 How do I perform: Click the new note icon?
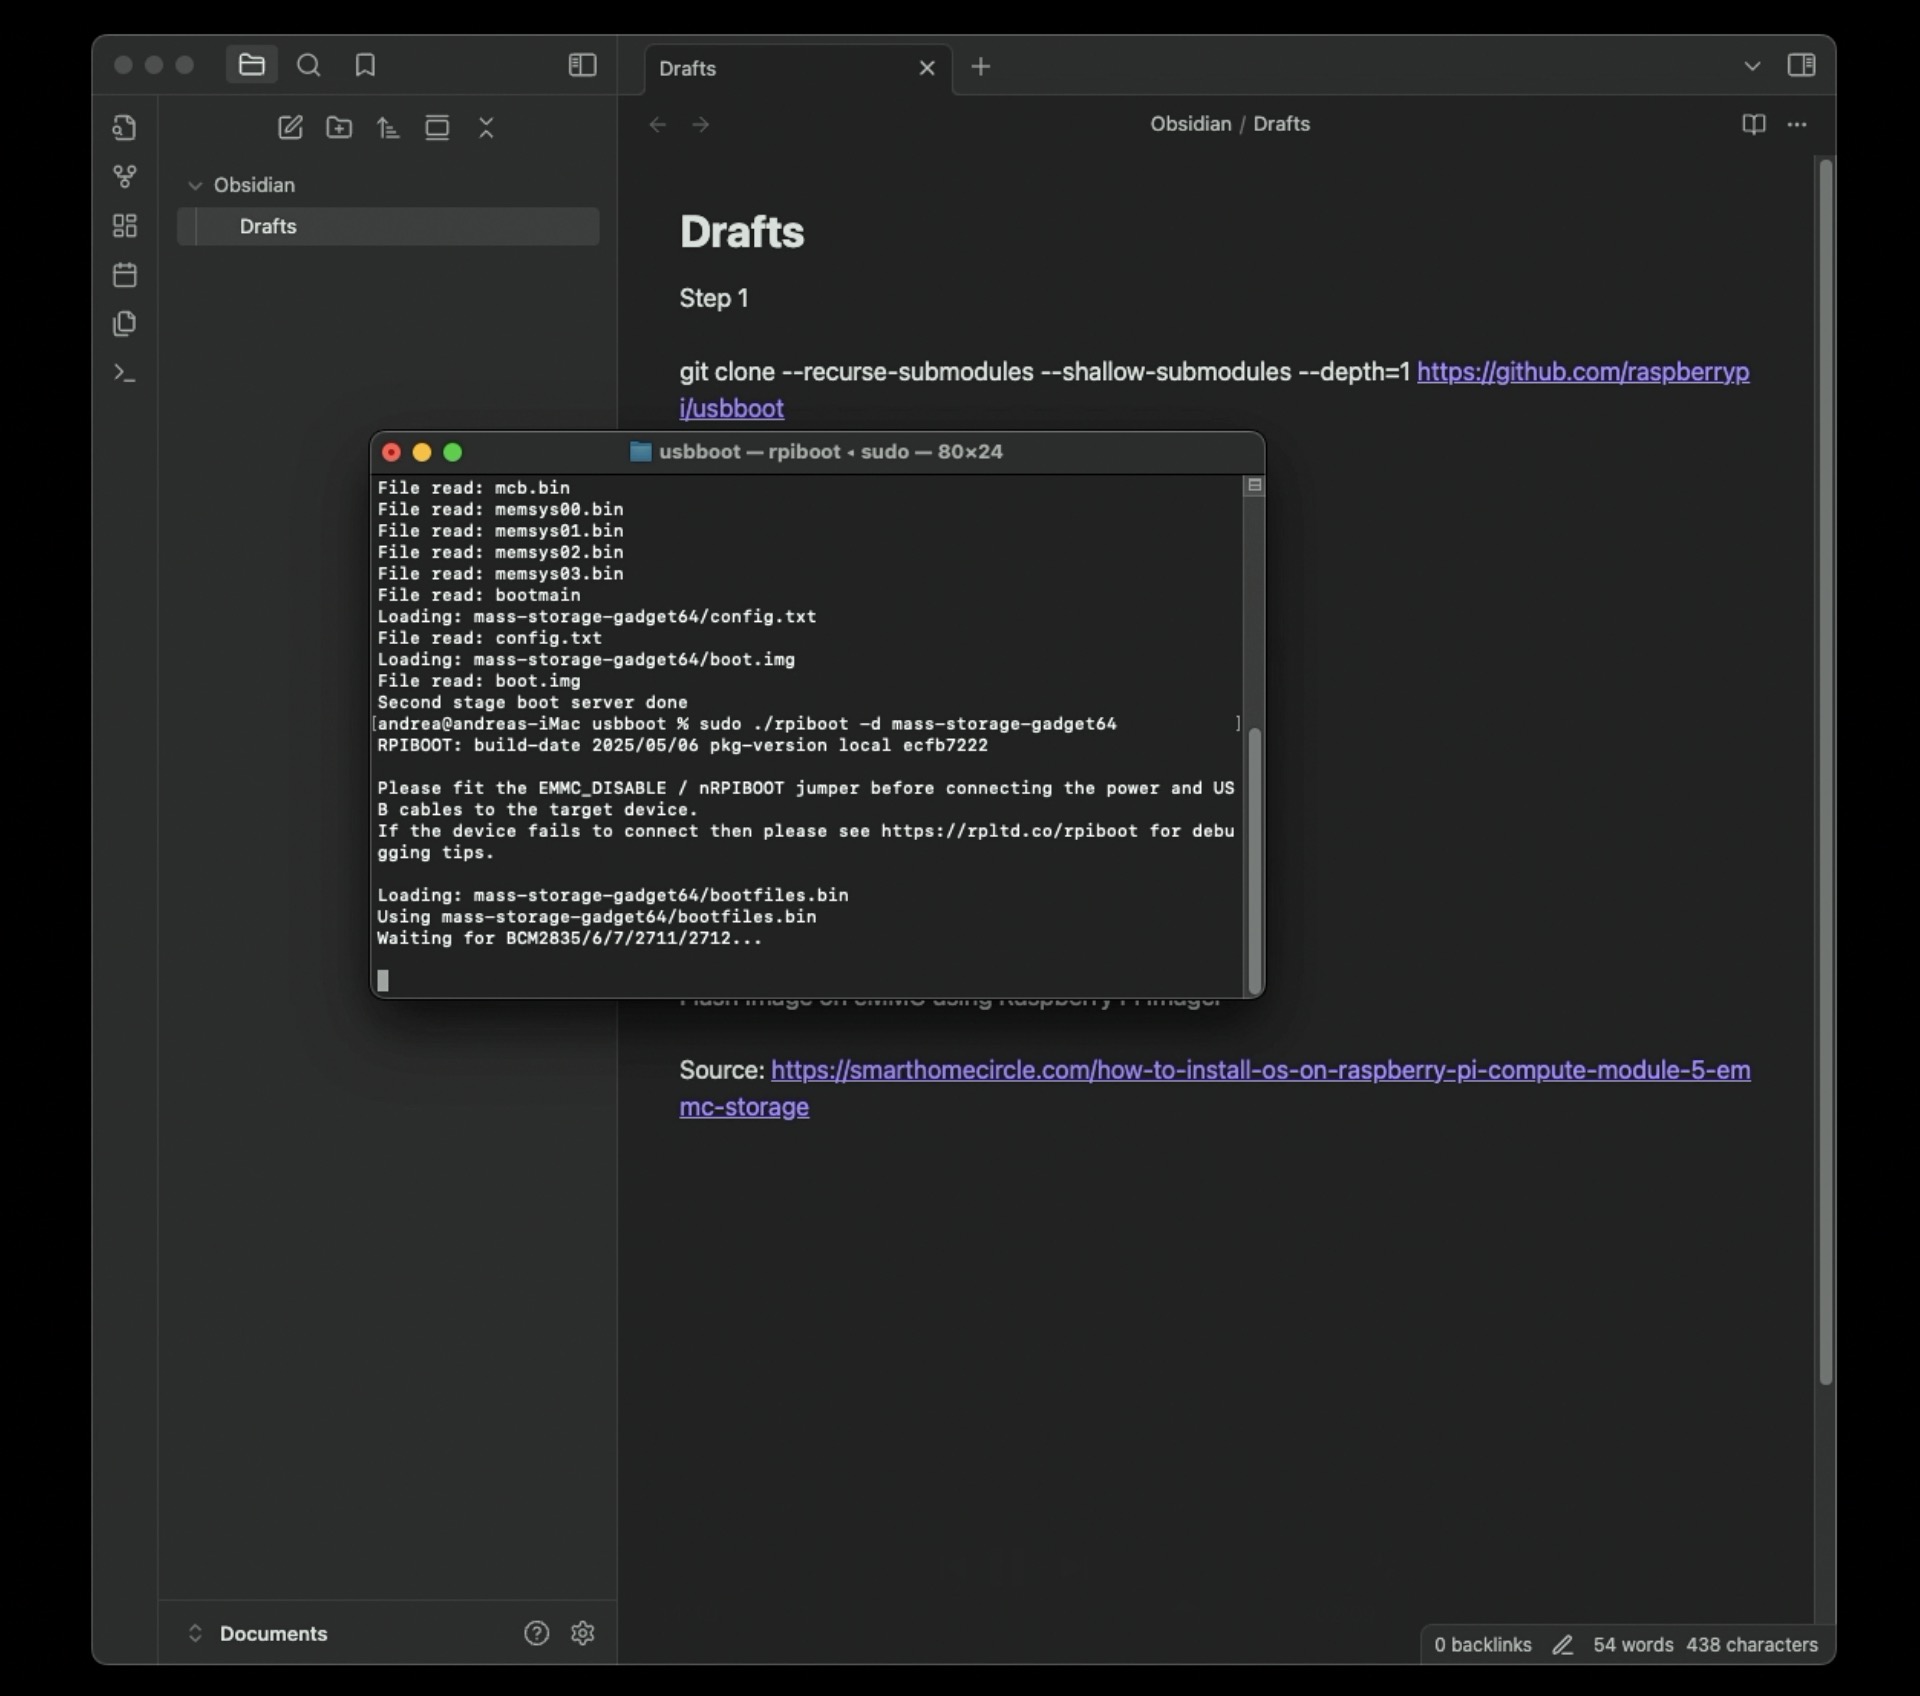pos(290,127)
